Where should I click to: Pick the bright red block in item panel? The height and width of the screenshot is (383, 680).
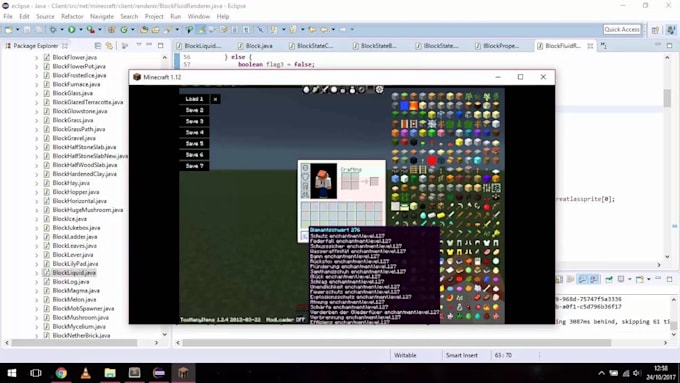[x=432, y=160]
